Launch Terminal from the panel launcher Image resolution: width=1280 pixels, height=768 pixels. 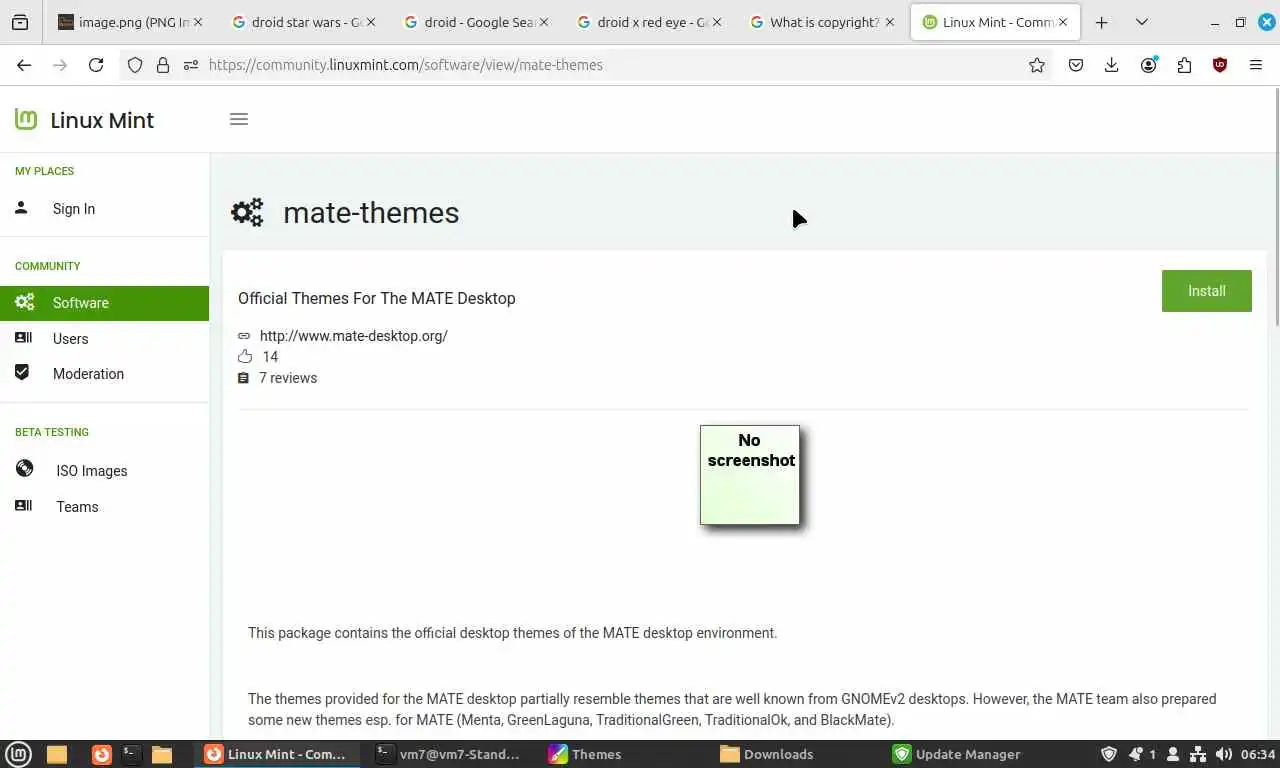tap(131, 754)
